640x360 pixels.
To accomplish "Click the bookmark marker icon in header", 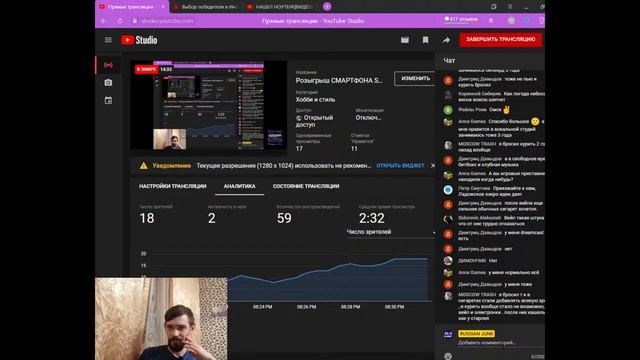I will click(x=425, y=40).
